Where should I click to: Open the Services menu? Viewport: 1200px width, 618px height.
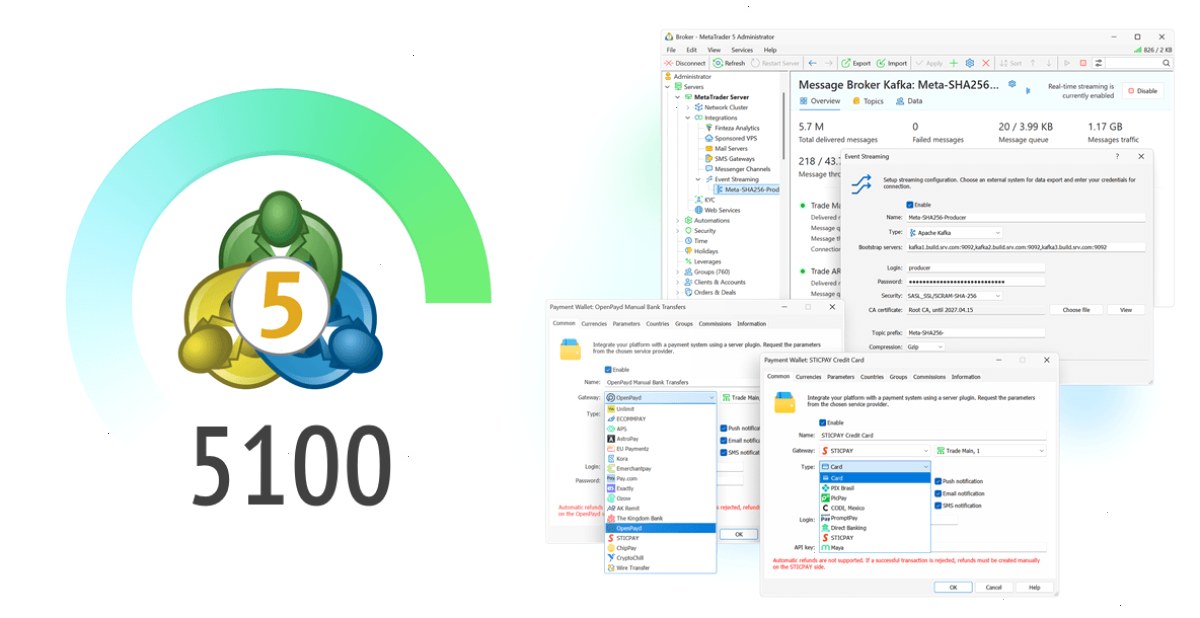pos(742,50)
